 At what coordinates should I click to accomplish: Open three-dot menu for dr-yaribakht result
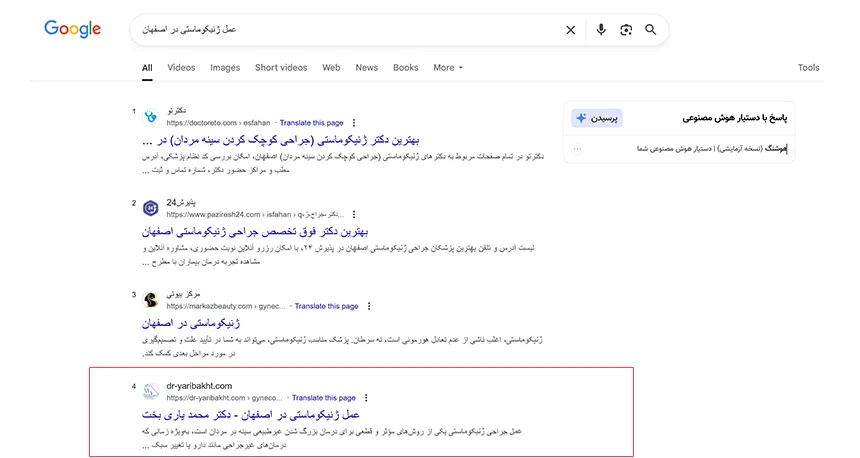pyautogui.click(x=366, y=398)
